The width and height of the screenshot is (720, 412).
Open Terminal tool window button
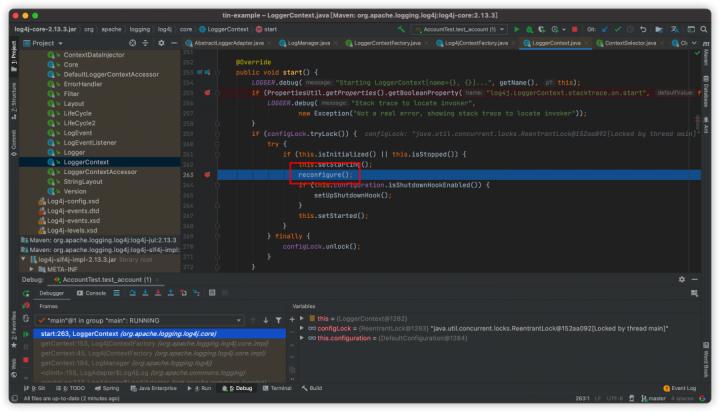click(x=277, y=388)
